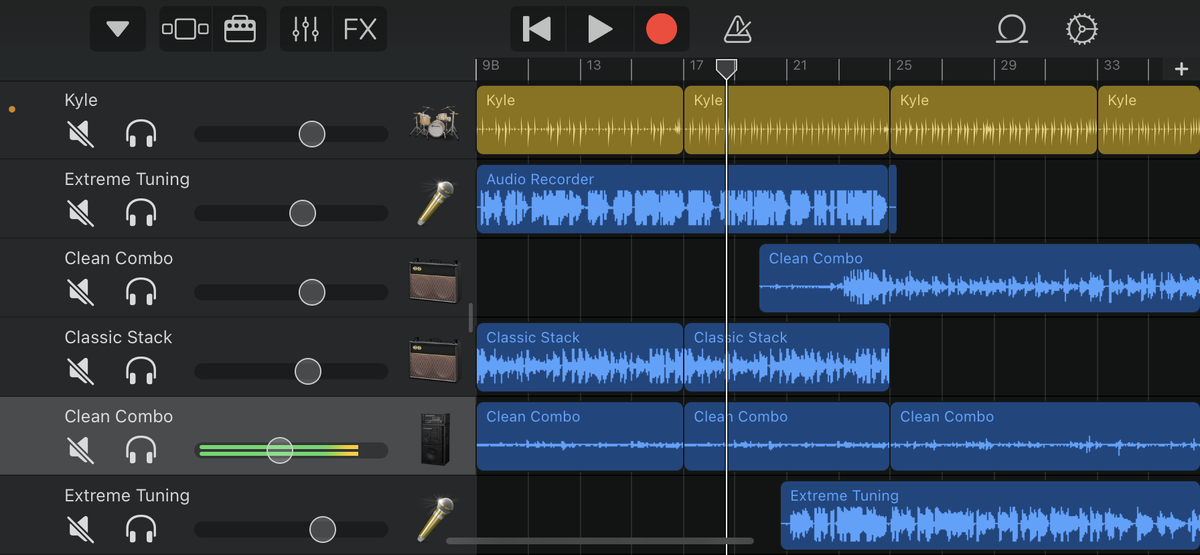1200x555 pixels.
Task: Mute the Clean Combo track above Classic Stack
Action: coord(80,292)
